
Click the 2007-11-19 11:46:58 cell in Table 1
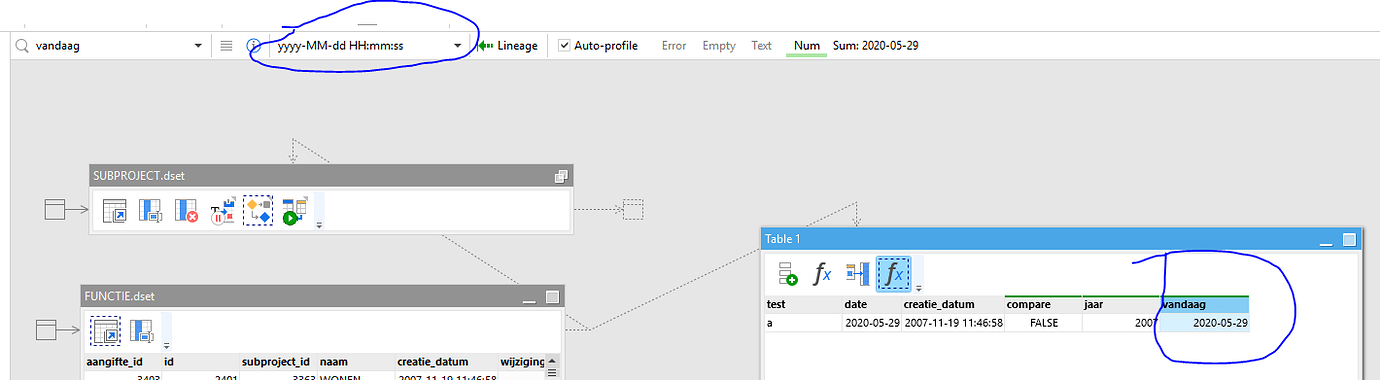click(x=953, y=323)
